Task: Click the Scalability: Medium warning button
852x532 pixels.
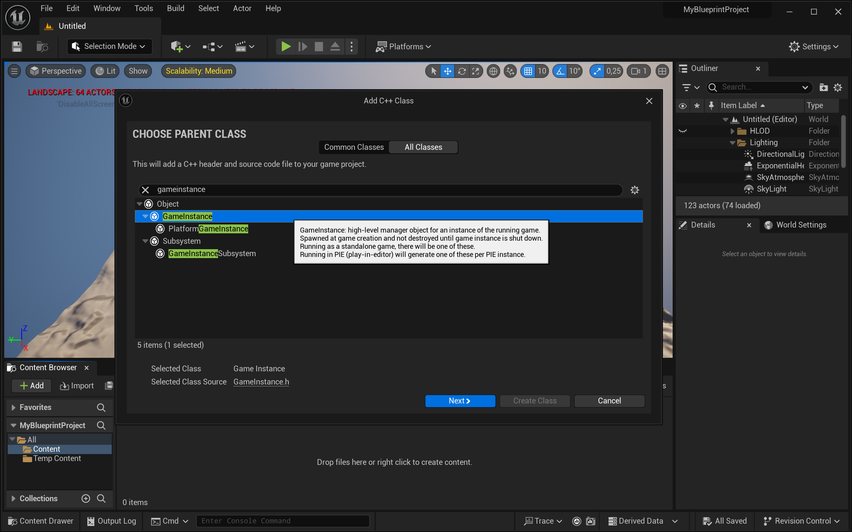Action: 199,71
